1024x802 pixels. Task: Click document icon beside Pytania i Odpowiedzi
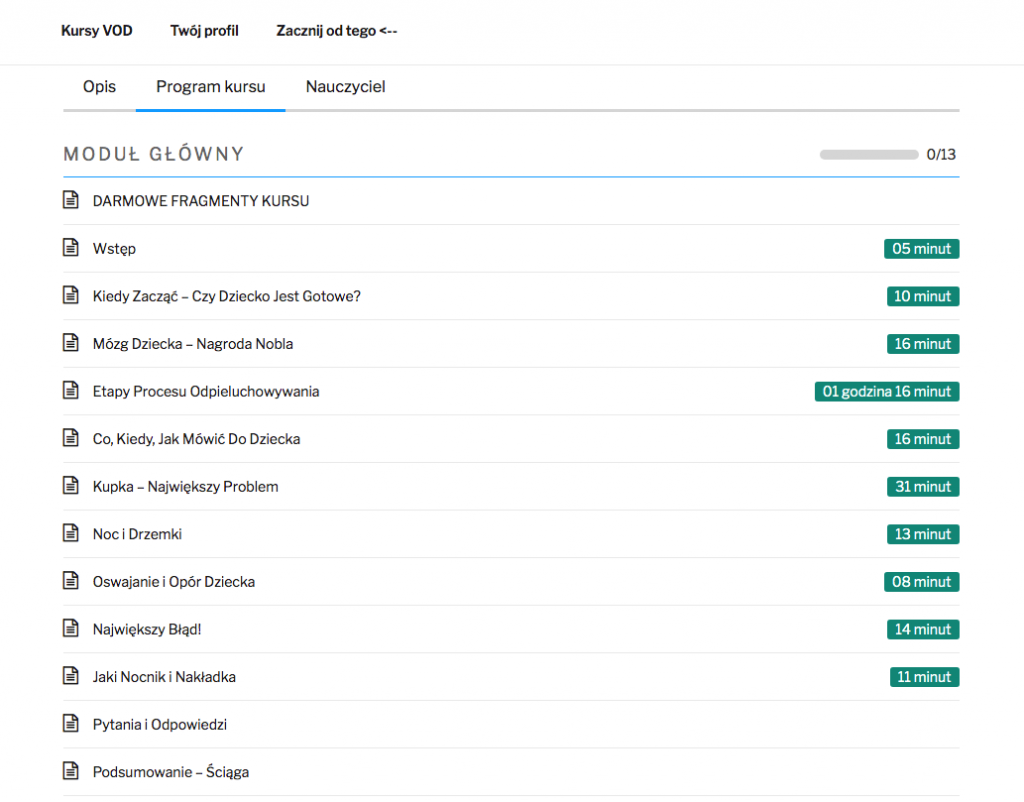click(71, 724)
